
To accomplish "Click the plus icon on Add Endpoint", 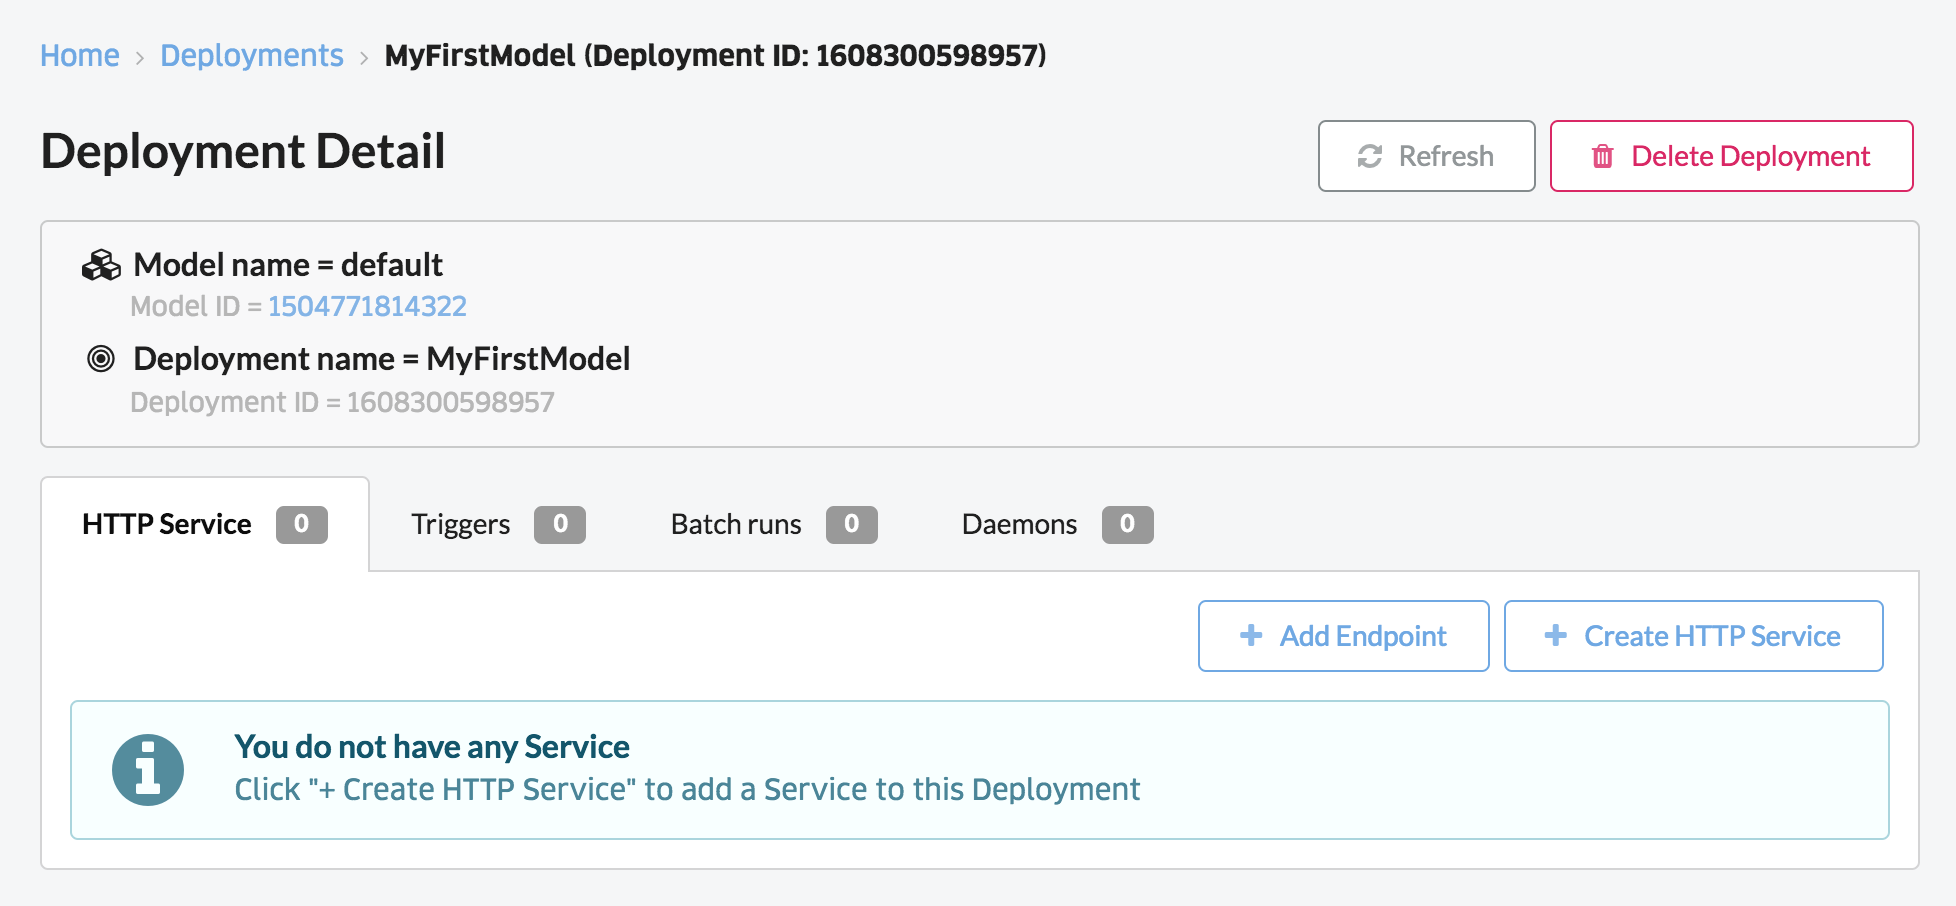I will point(1250,635).
